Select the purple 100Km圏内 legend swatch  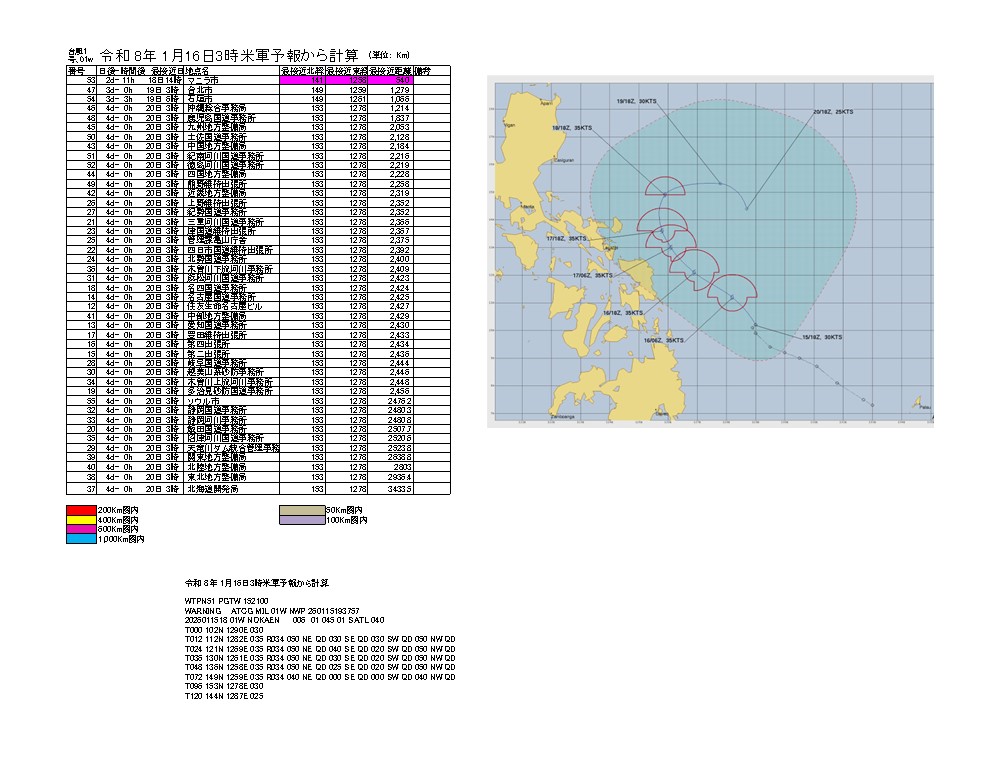point(303,520)
